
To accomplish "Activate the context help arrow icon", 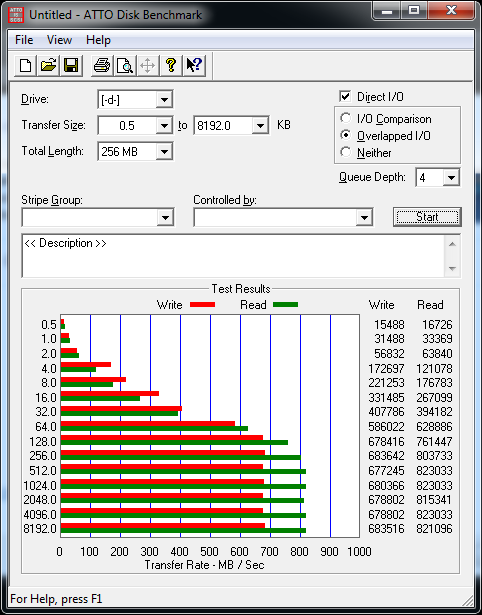I will coord(194,65).
